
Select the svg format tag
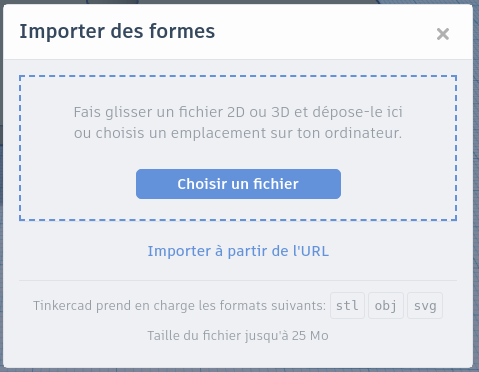425,305
